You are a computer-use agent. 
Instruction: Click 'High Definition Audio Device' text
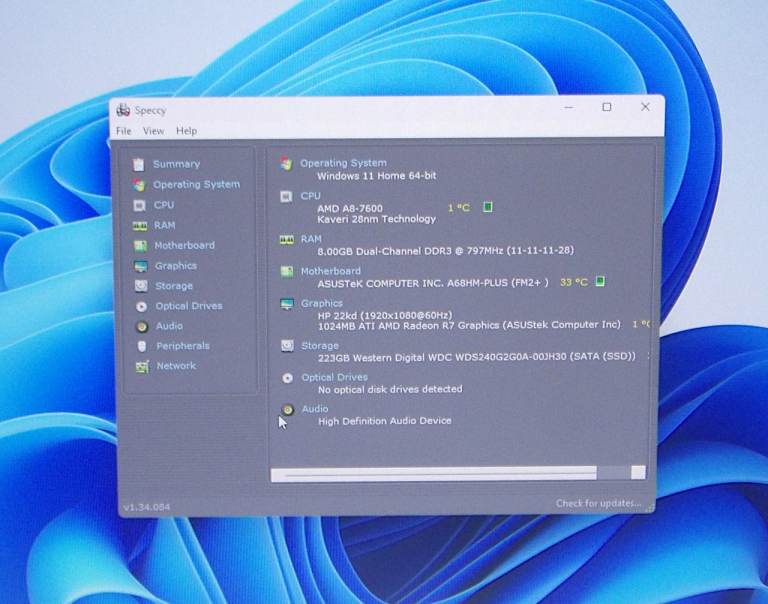[x=385, y=421]
